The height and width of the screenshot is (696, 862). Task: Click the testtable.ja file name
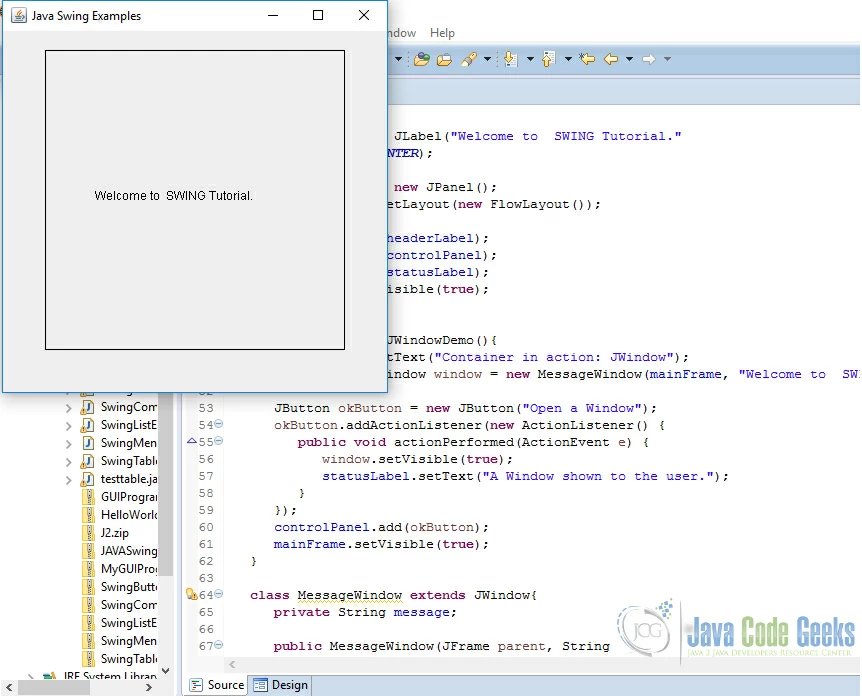[x=129, y=479]
